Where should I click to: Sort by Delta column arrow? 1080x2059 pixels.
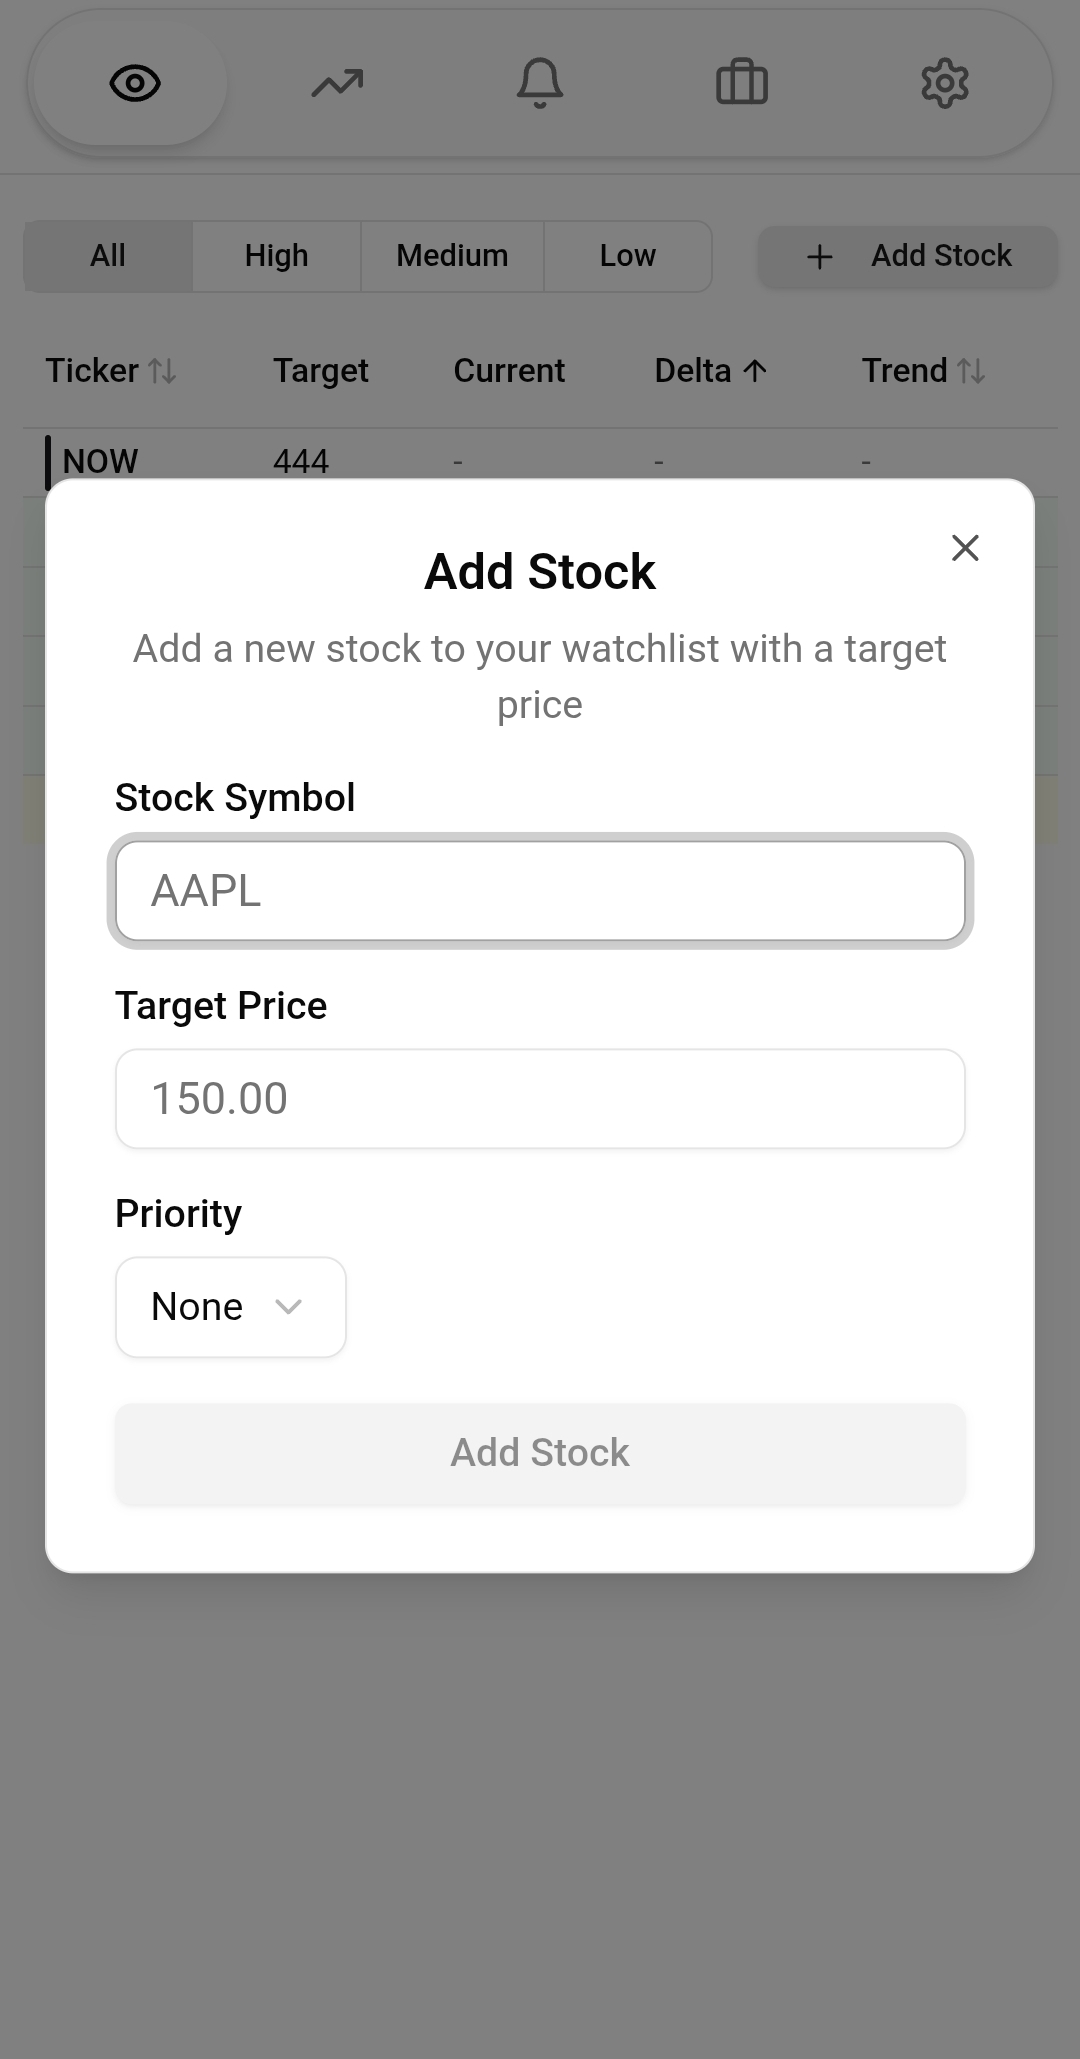[x=755, y=371]
